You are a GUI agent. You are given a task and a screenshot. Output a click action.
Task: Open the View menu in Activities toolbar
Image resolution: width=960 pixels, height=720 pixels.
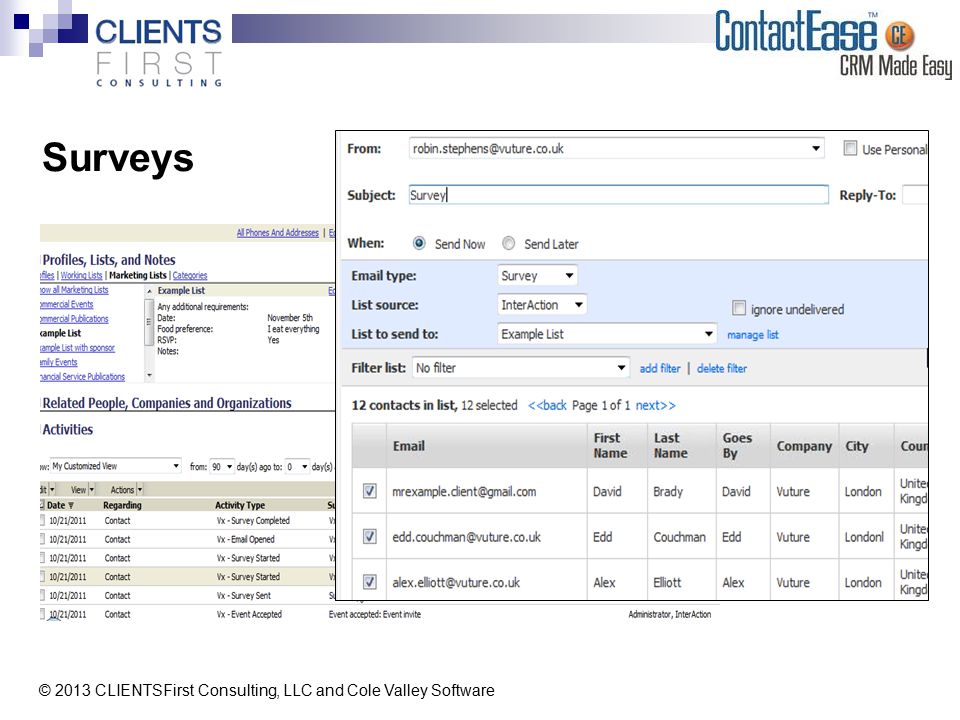click(x=83, y=490)
